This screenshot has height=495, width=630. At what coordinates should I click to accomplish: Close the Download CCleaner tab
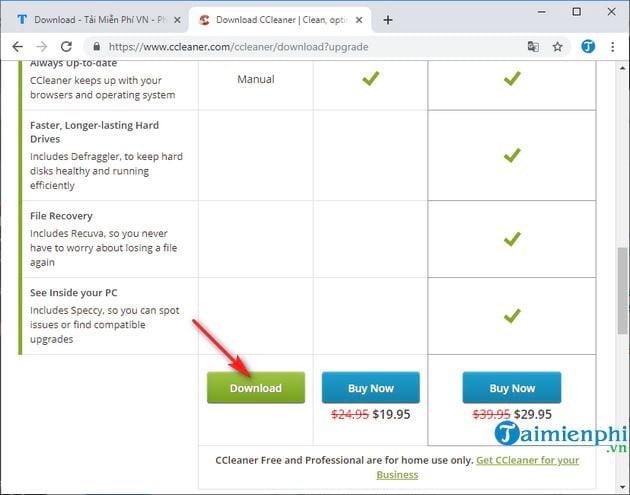[x=359, y=20]
